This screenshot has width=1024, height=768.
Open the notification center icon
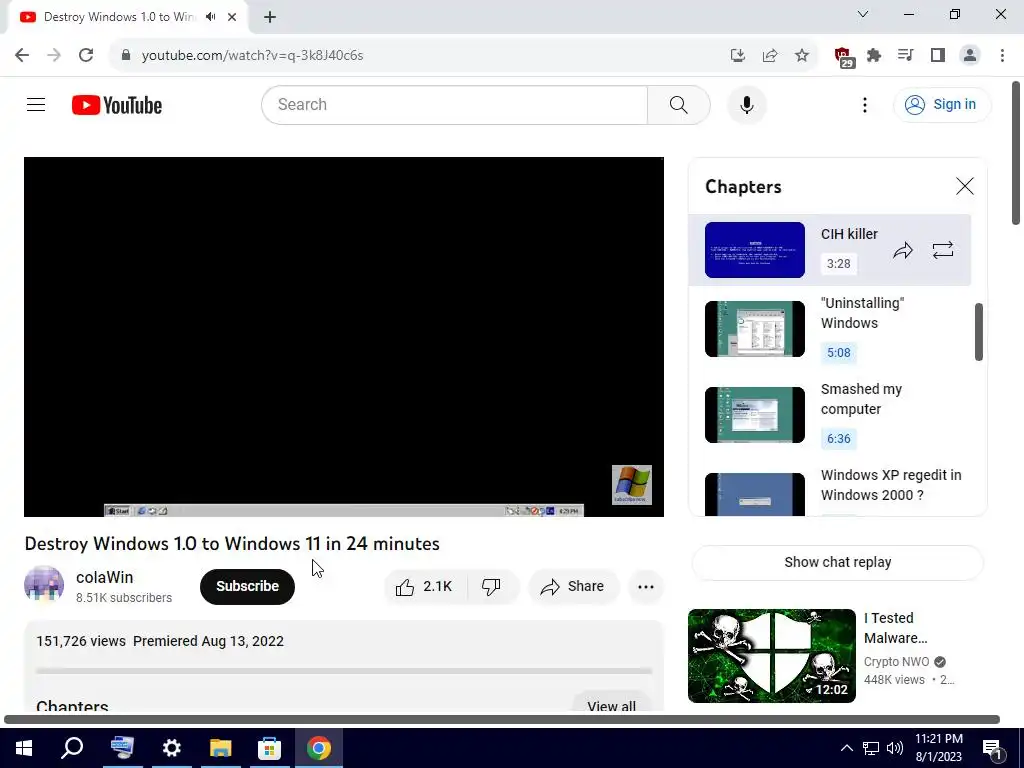[993, 749]
